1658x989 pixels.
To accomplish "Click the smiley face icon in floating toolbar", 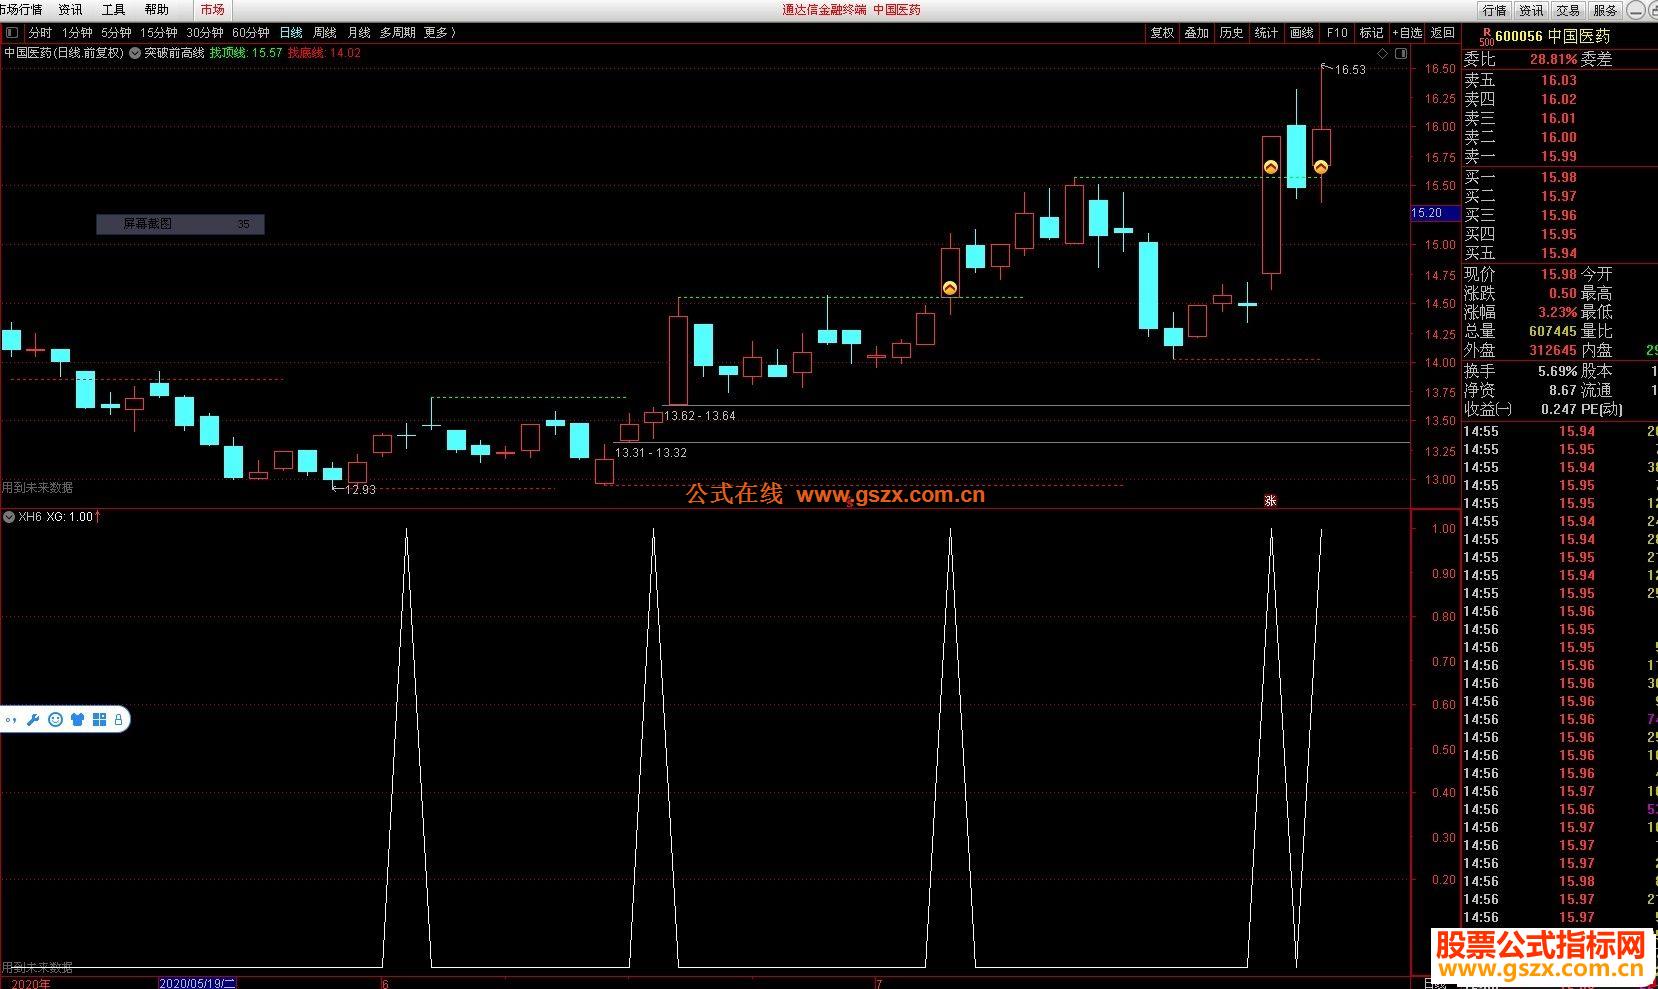I will click(55, 719).
